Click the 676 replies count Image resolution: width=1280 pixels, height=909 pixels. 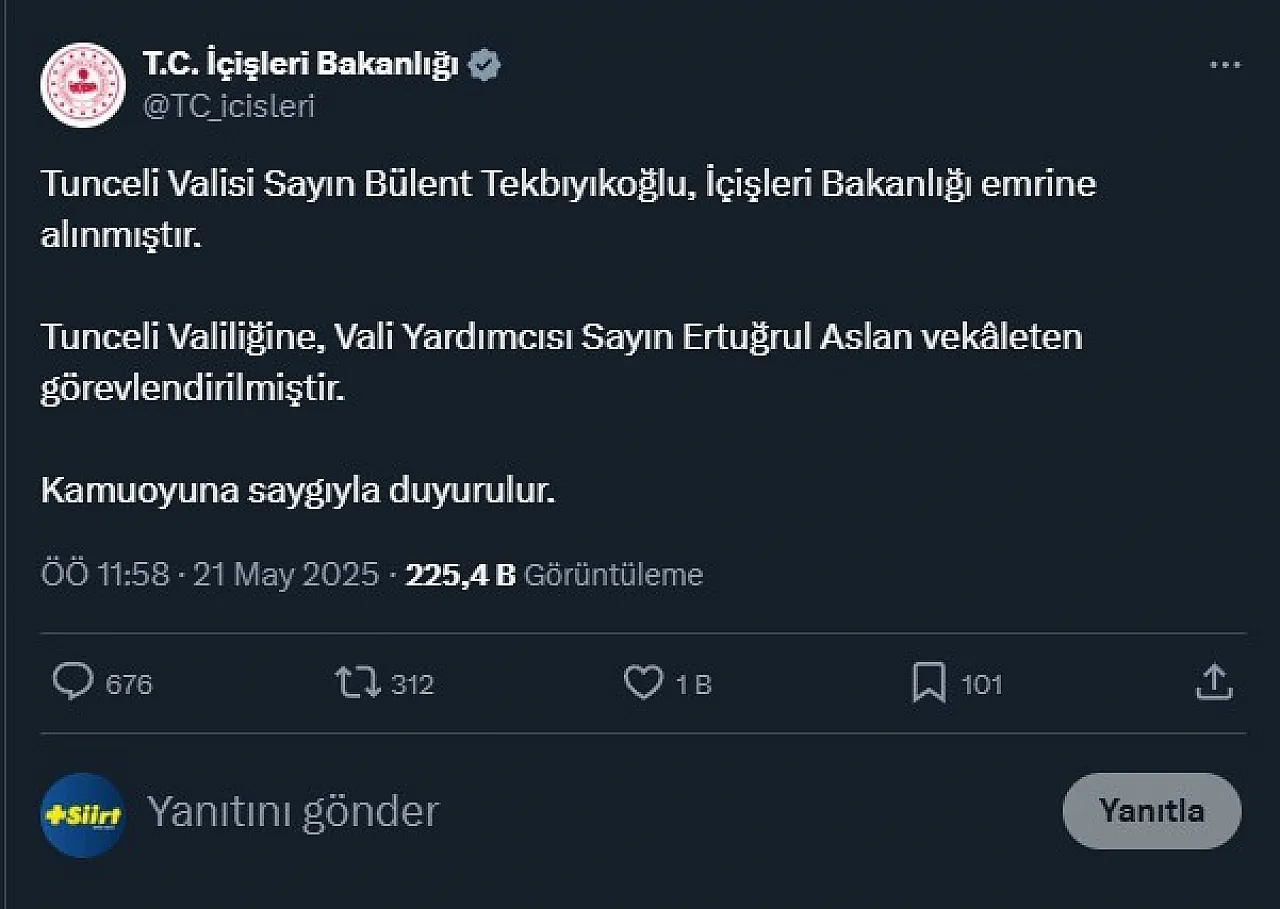[x=129, y=684]
